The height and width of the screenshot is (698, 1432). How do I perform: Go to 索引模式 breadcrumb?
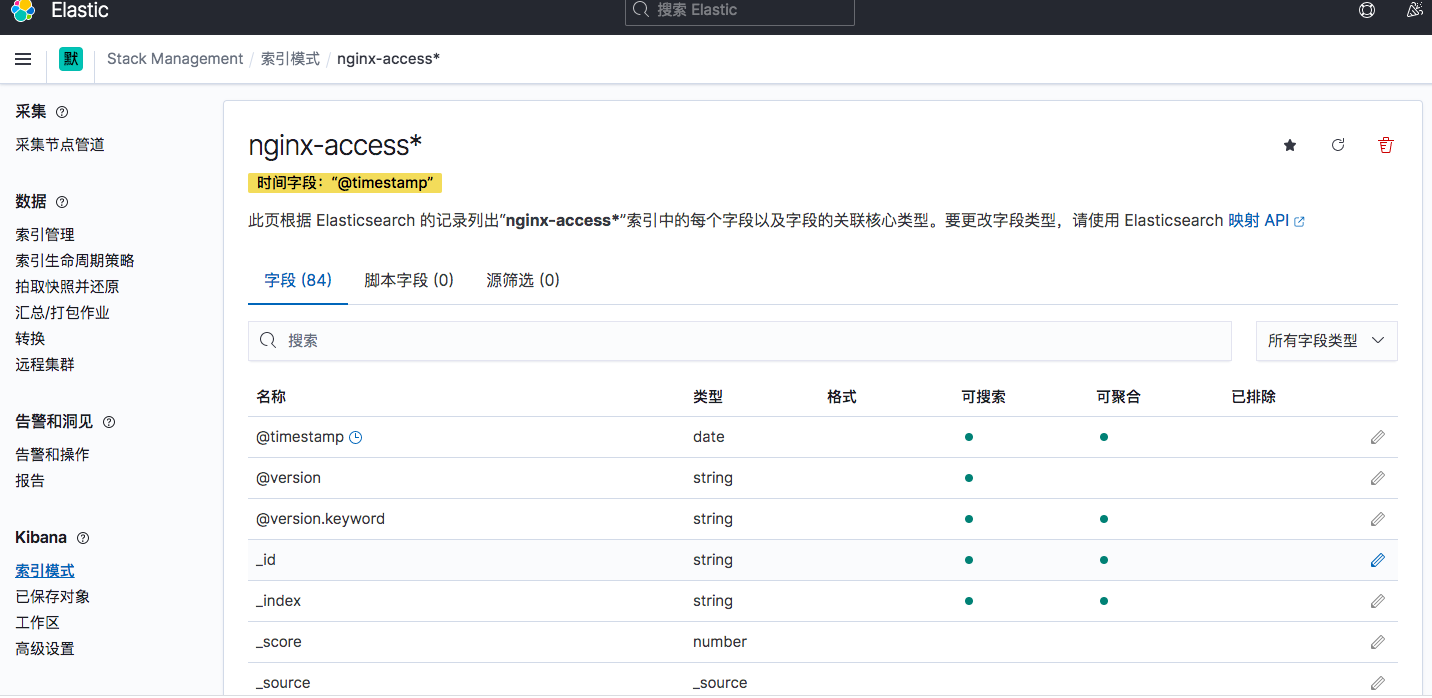(x=290, y=59)
